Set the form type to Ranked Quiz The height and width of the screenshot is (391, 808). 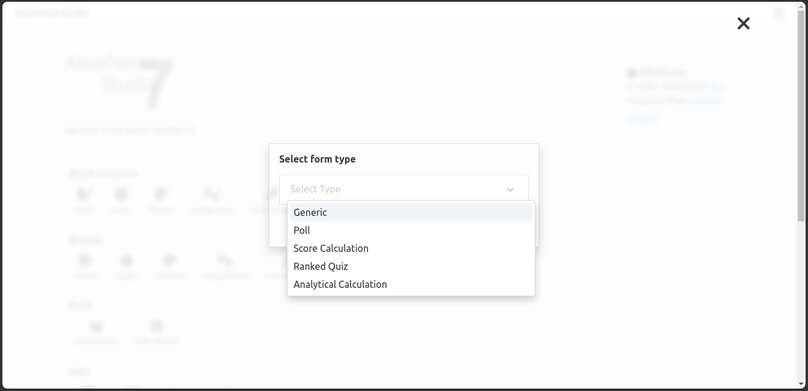(x=411, y=266)
